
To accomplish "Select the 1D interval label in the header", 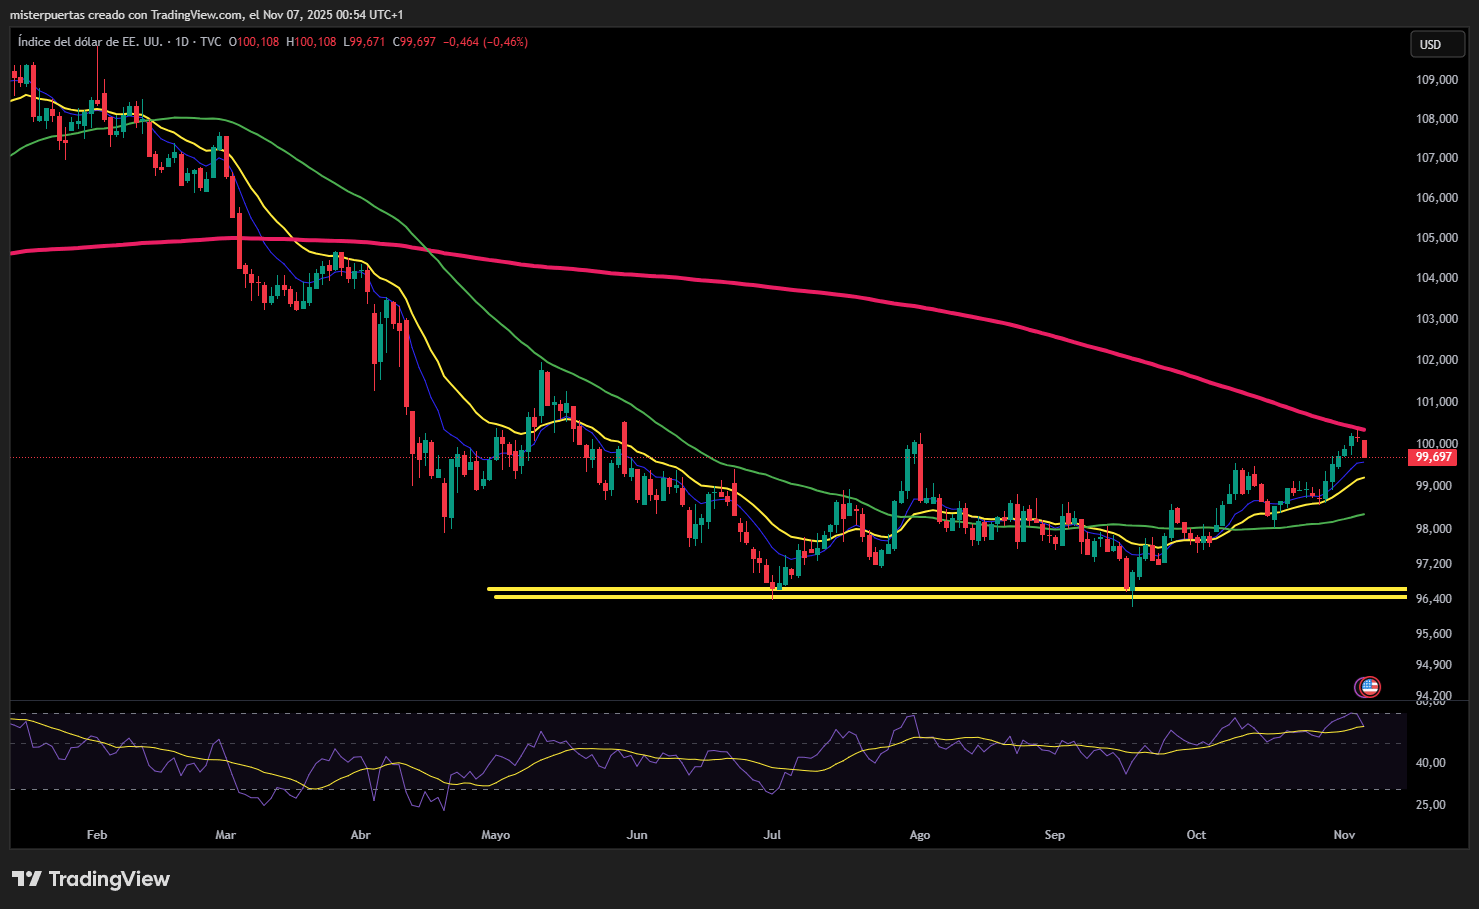I will pos(182,42).
